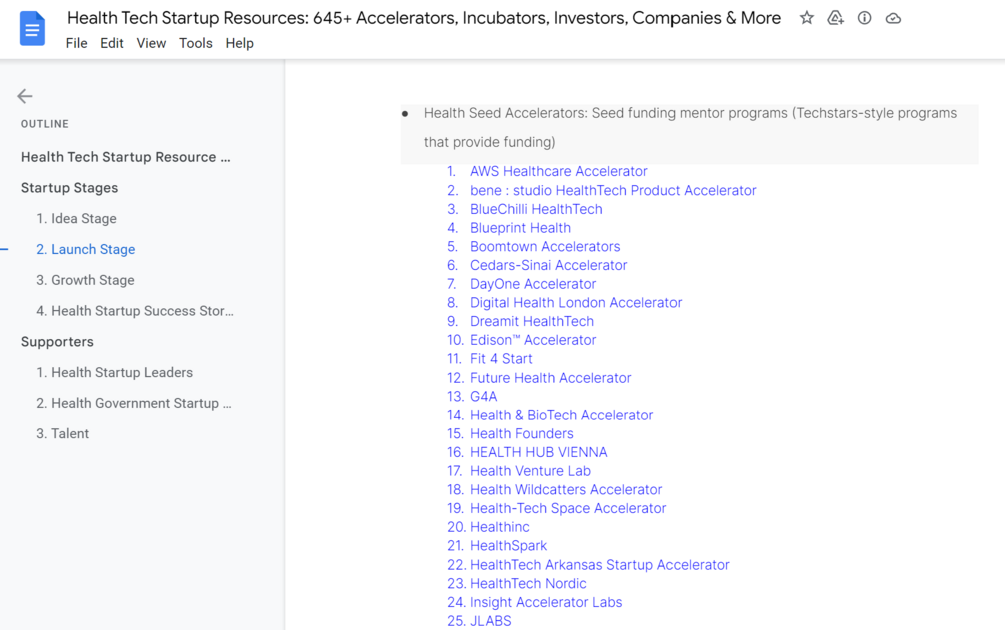Open the Help menu
Image resolution: width=1005 pixels, height=630 pixels.
tap(240, 43)
